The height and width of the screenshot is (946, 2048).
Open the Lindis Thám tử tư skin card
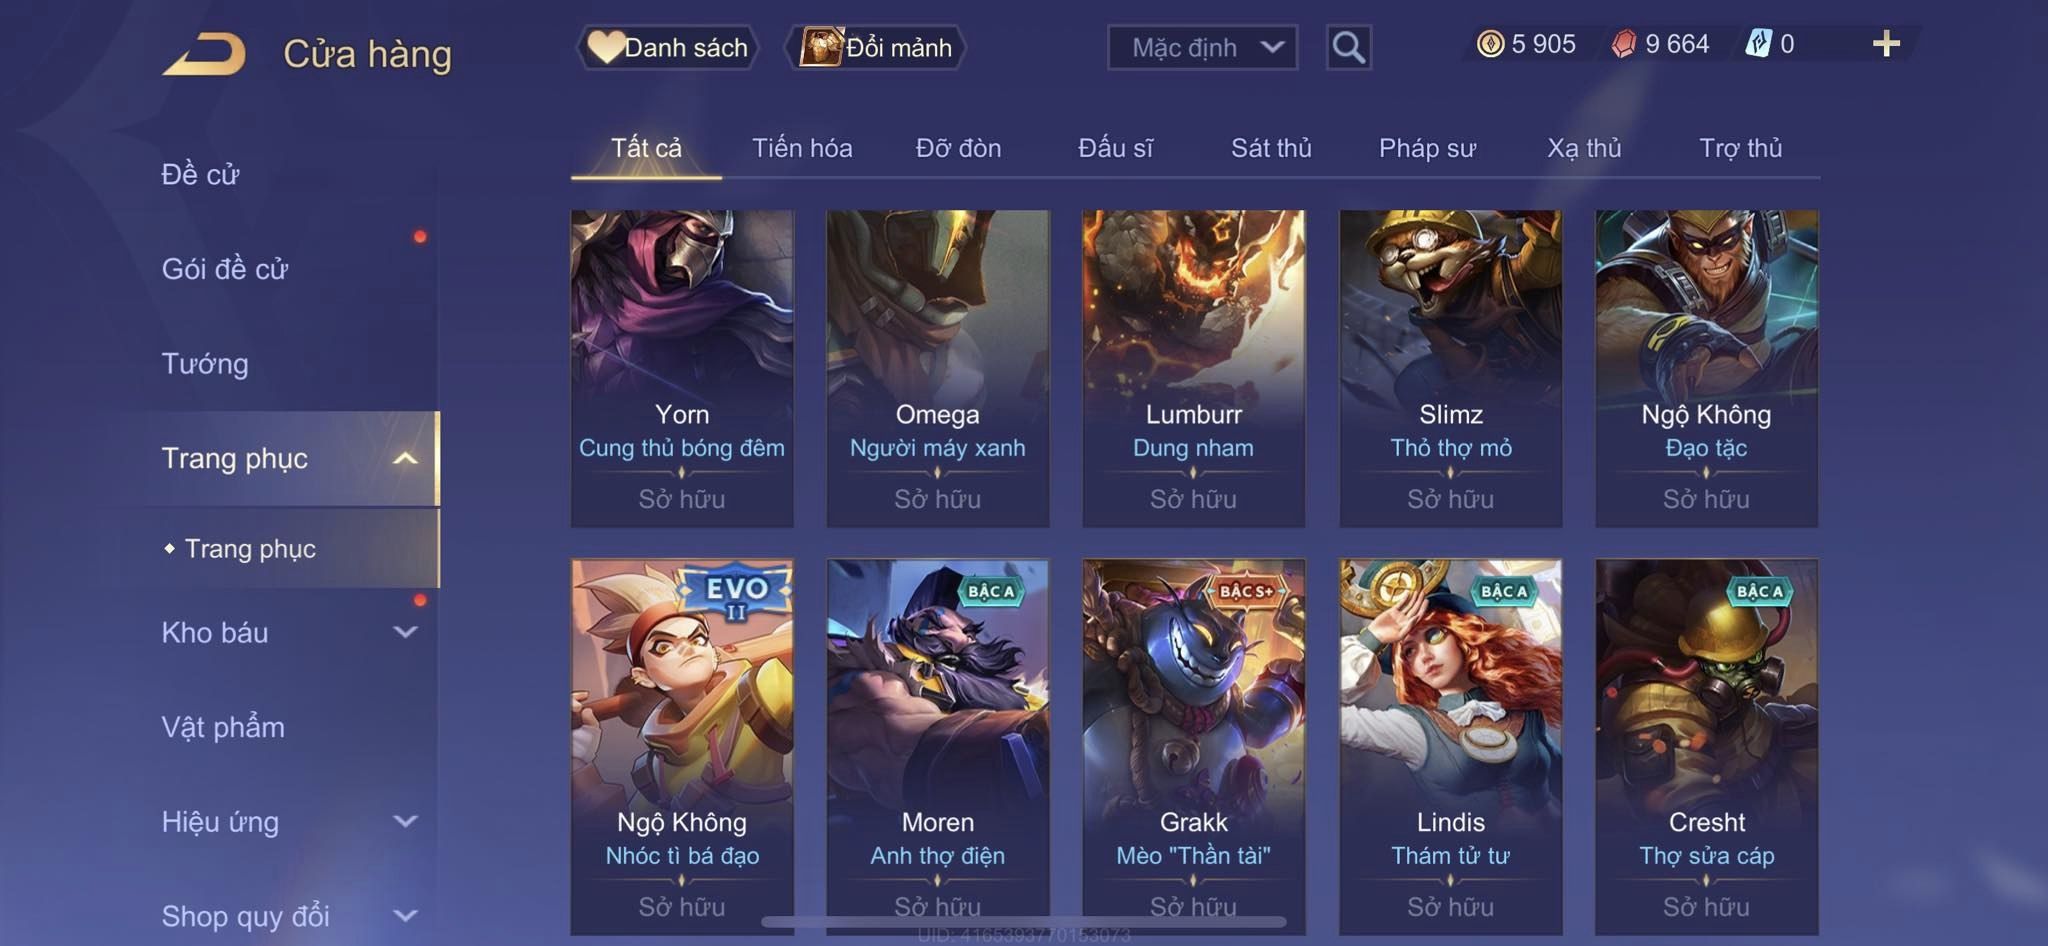pos(1450,747)
